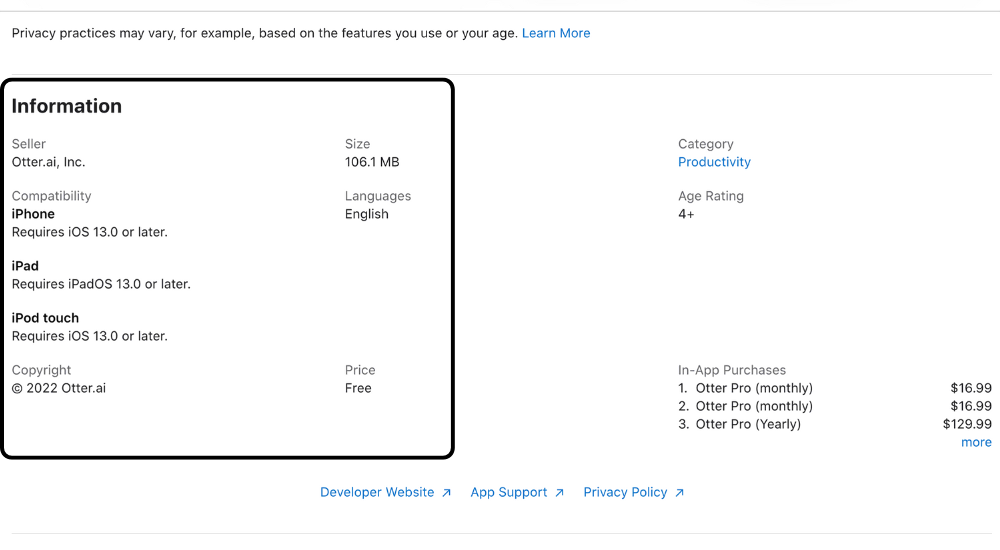Open the Productivity category link

click(714, 162)
